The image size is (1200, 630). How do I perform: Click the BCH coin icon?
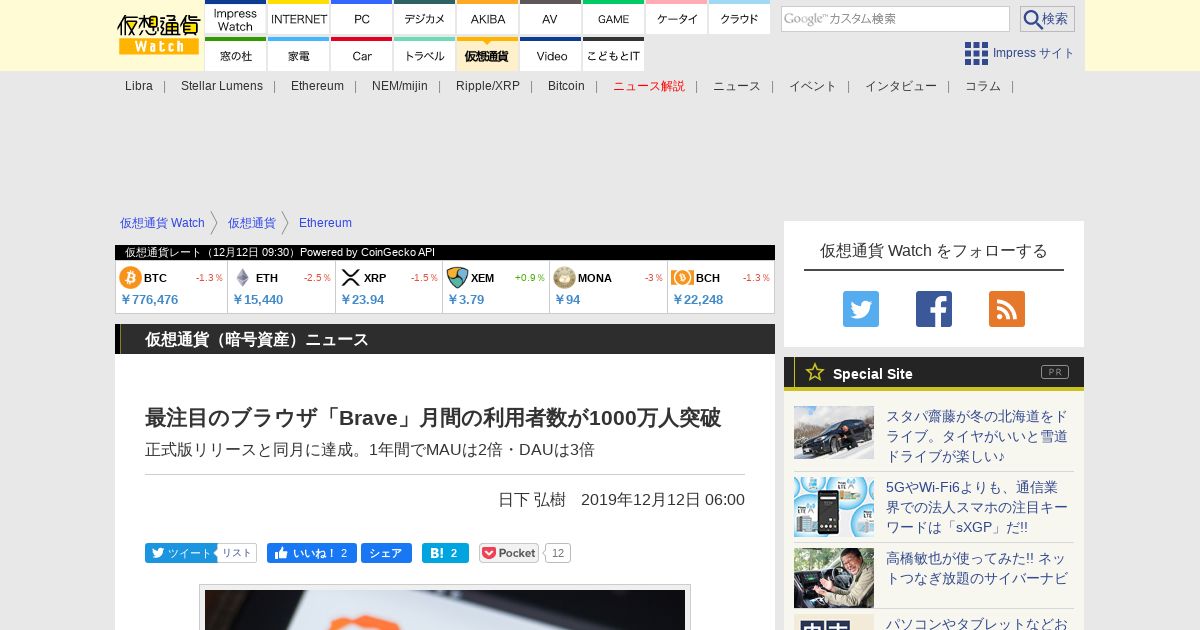click(x=682, y=277)
